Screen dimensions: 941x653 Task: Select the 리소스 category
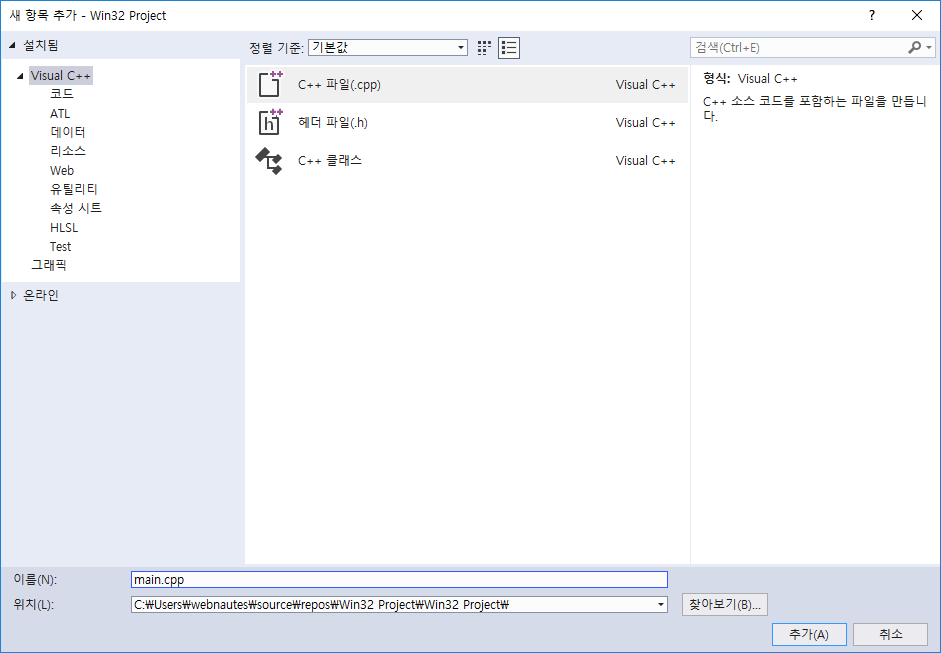68,151
